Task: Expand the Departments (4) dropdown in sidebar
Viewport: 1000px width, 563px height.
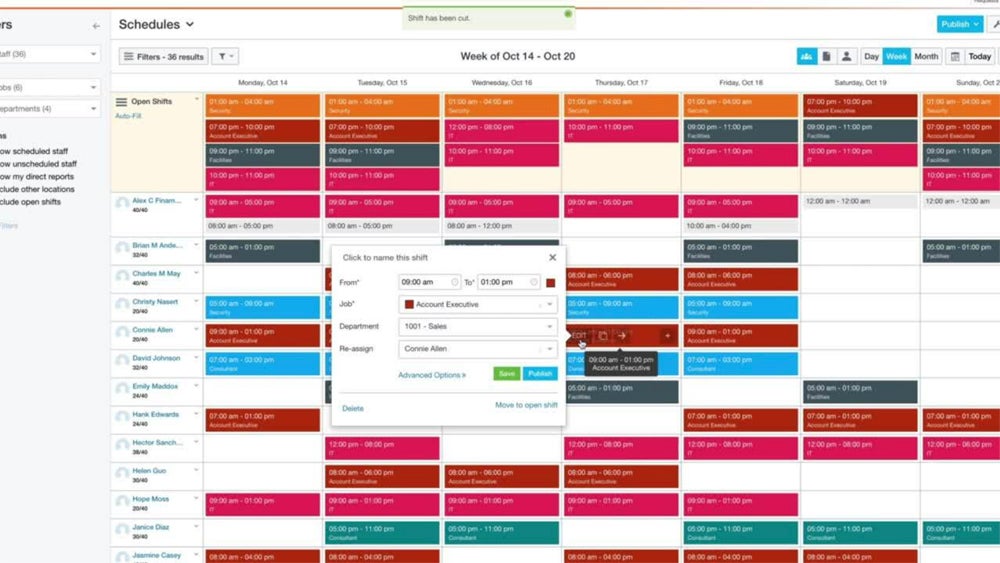Action: pyautogui.click(x=48, y=109)
